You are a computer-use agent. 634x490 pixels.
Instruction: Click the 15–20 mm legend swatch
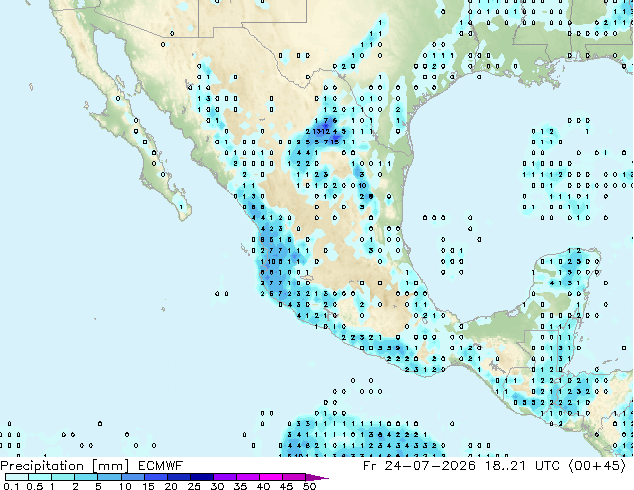[156, 477]
